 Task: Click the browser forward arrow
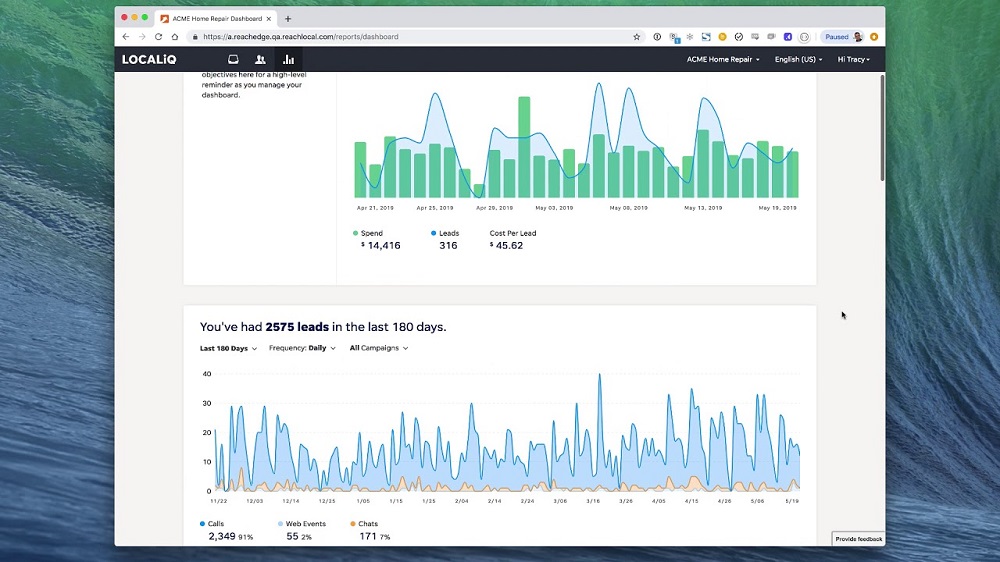(x=142, y=37)
